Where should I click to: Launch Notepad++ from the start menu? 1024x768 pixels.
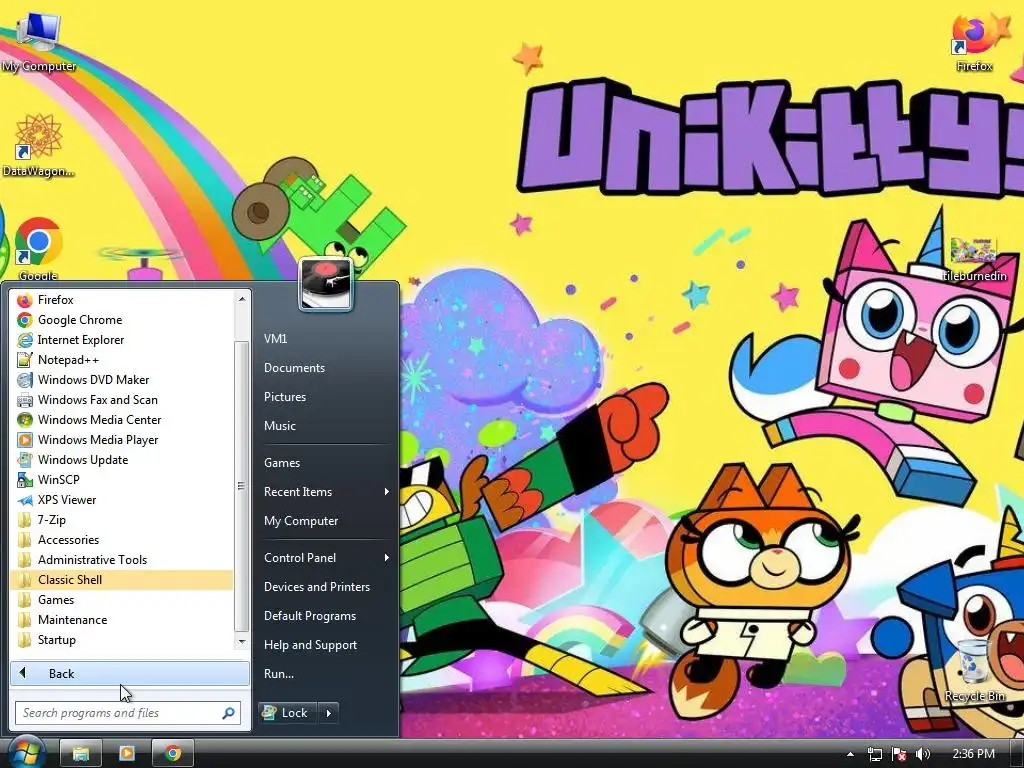pos(122,360)
